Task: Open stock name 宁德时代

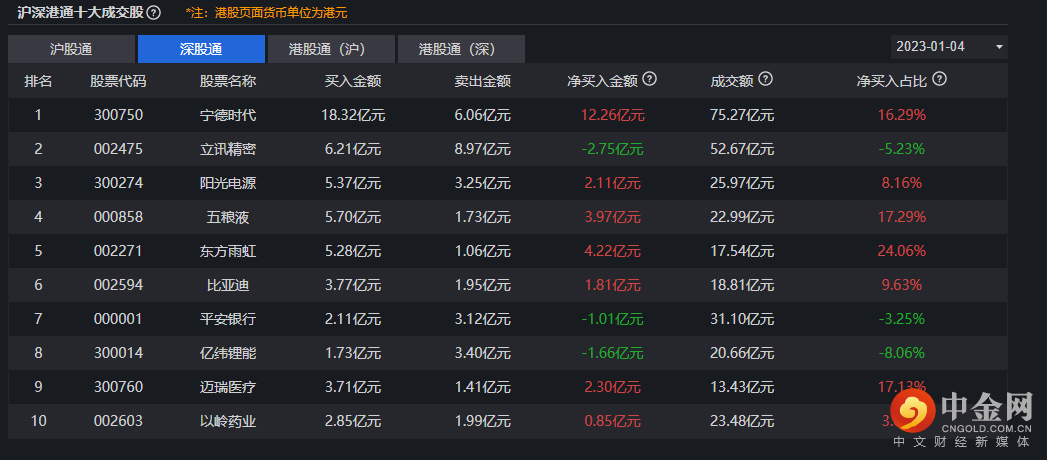Action: click(x=228, y=115)
